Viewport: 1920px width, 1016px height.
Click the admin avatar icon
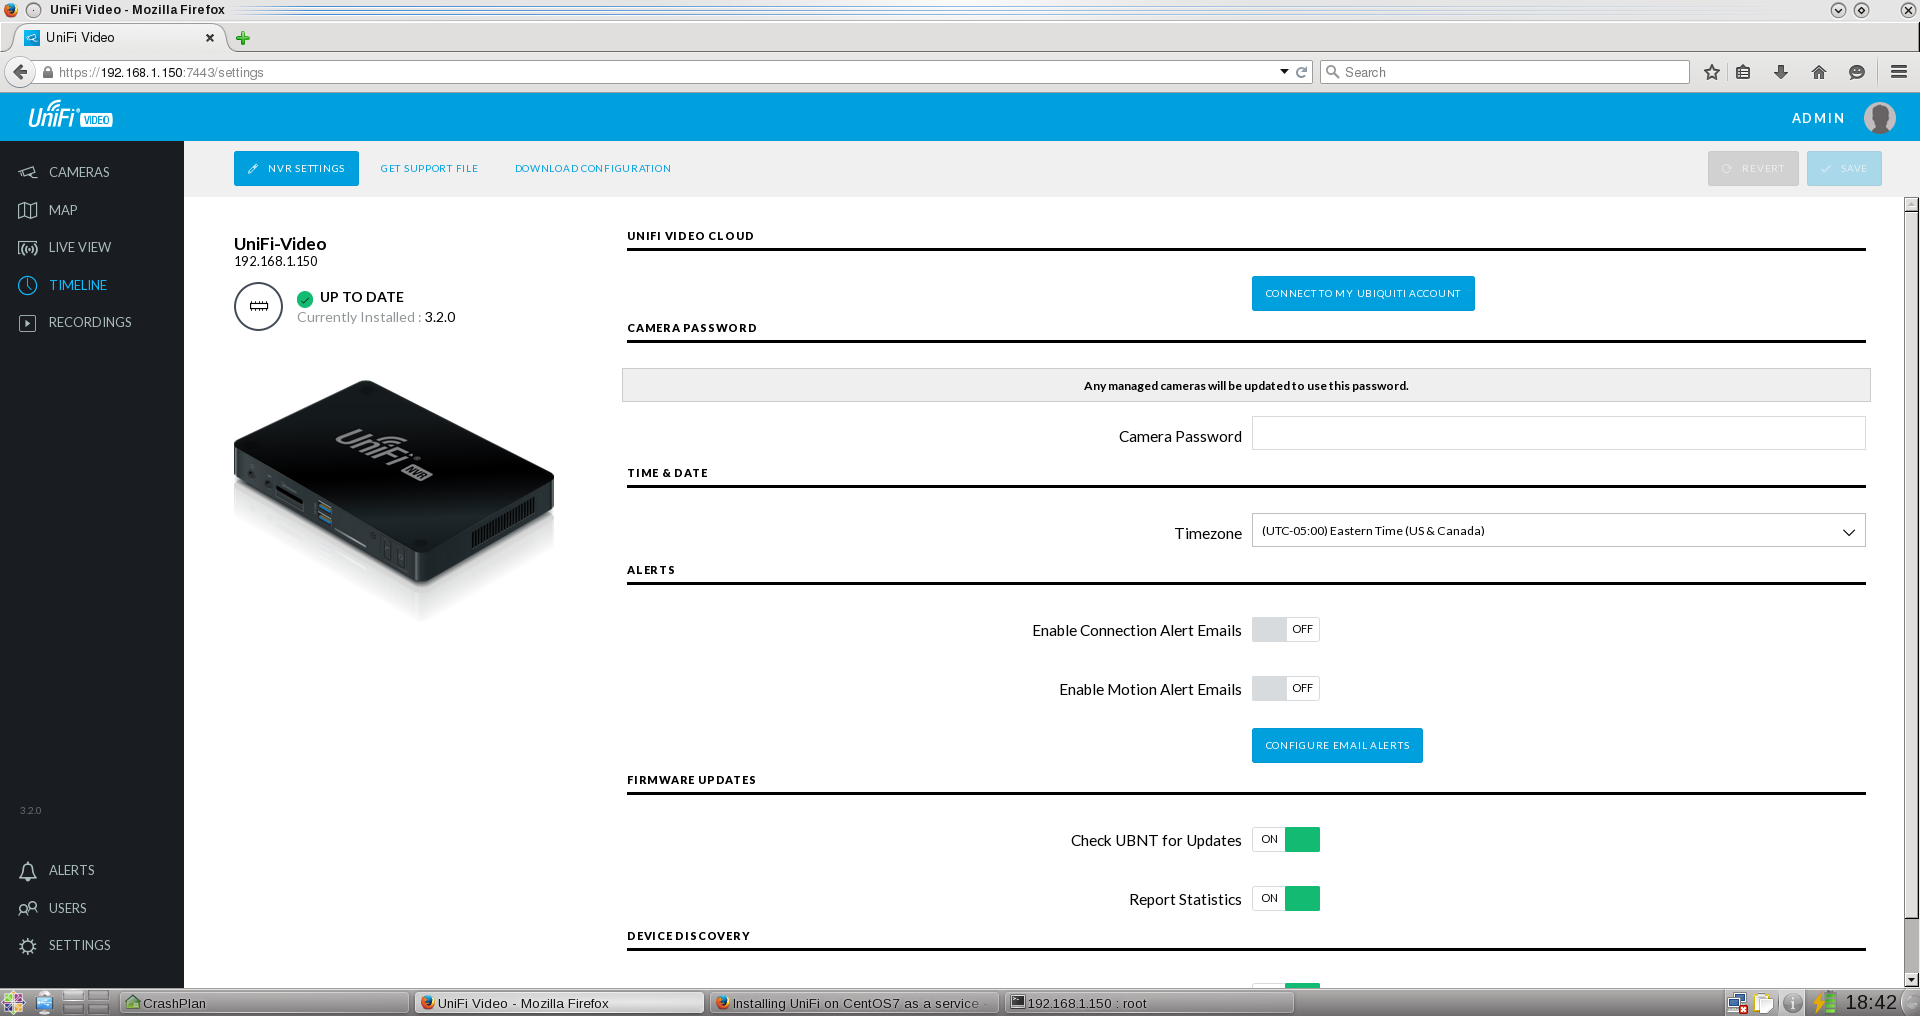click(x=1880, y=118)
